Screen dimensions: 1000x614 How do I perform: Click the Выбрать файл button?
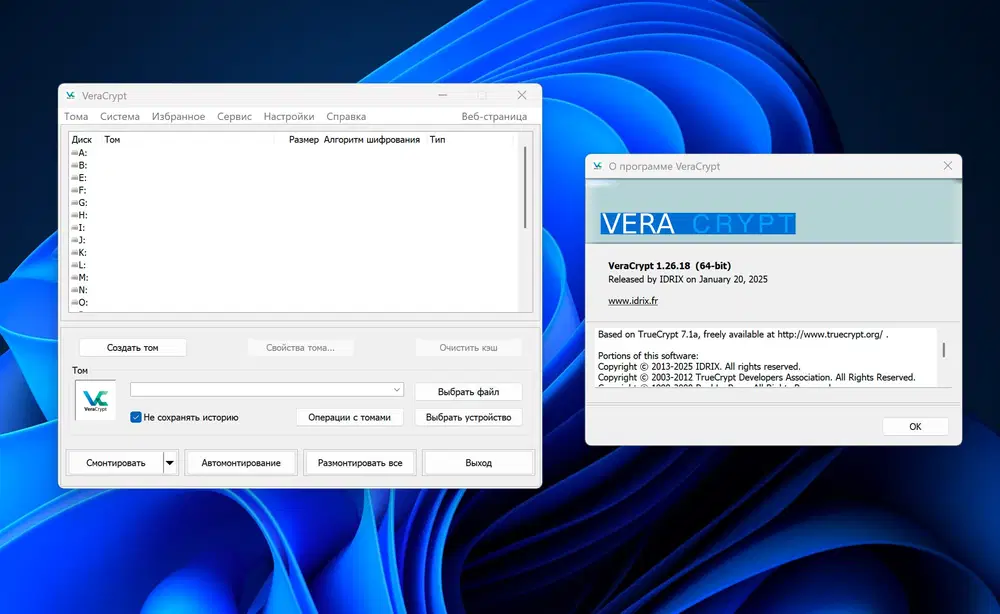pos(468,391)
